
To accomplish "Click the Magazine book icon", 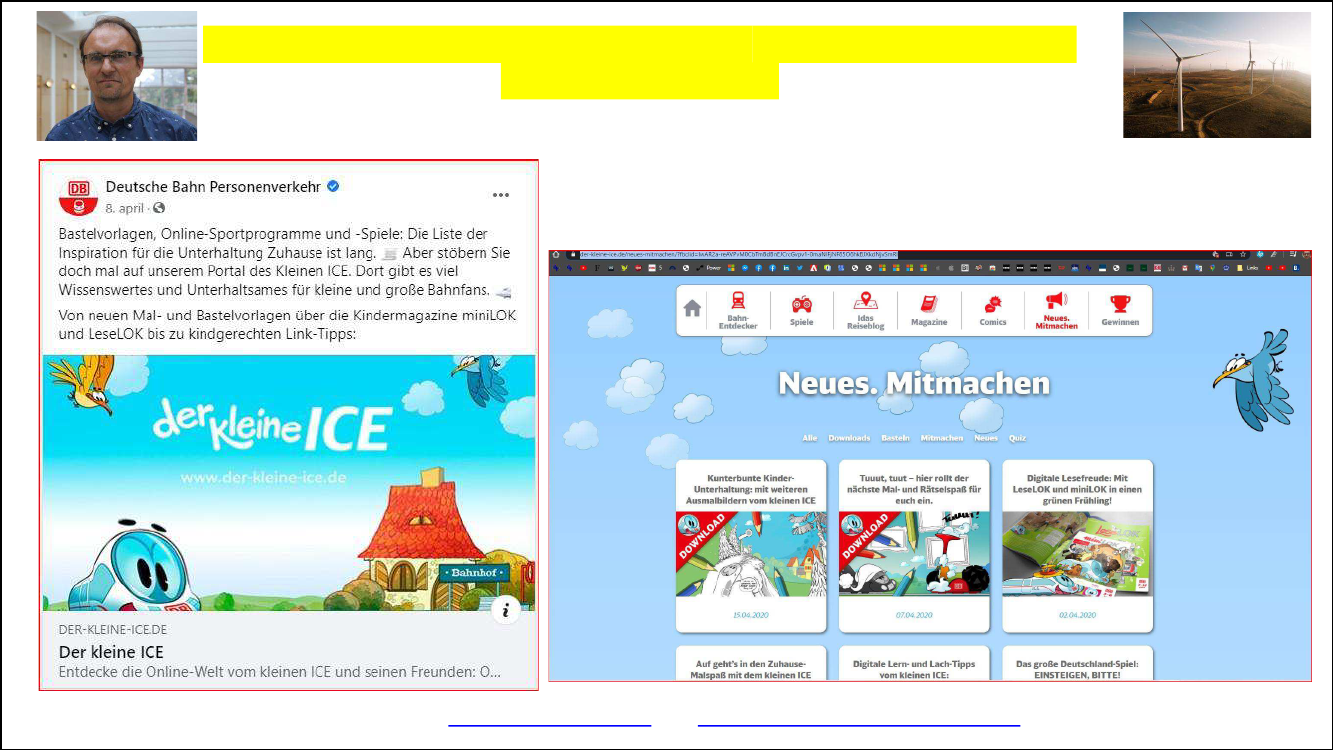I will tap(929, 304).
